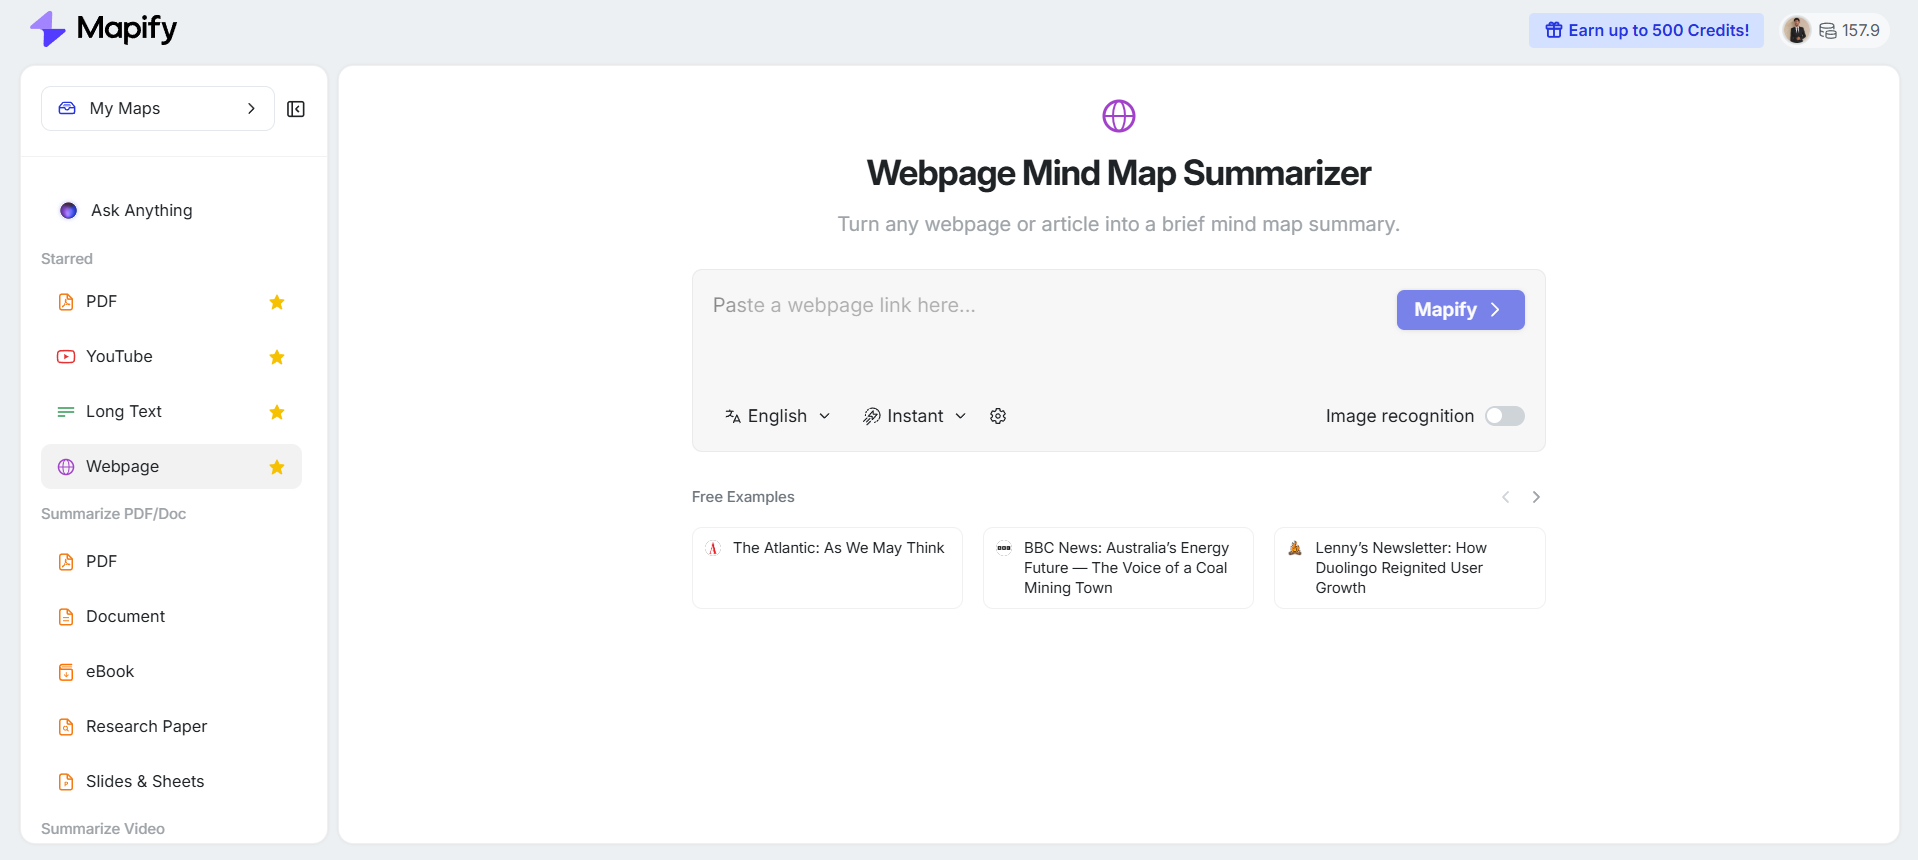
Task: Click the Document file icon
Action: pyautogui.click(x=66, y=617)
